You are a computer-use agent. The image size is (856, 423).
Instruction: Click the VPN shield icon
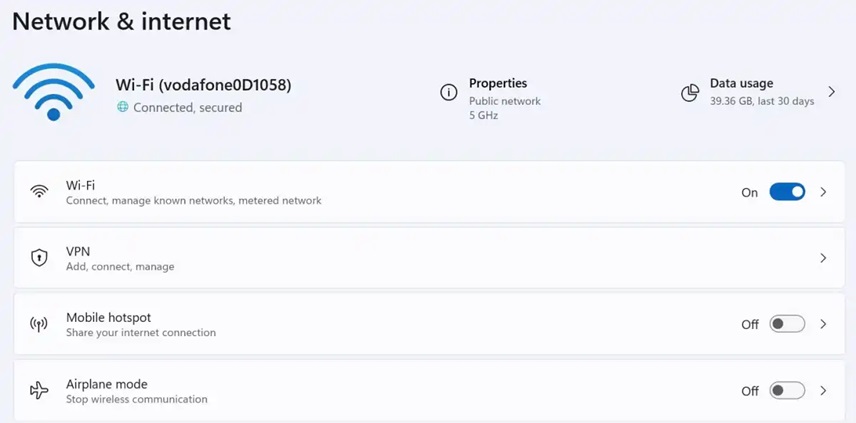pos(39,258)
